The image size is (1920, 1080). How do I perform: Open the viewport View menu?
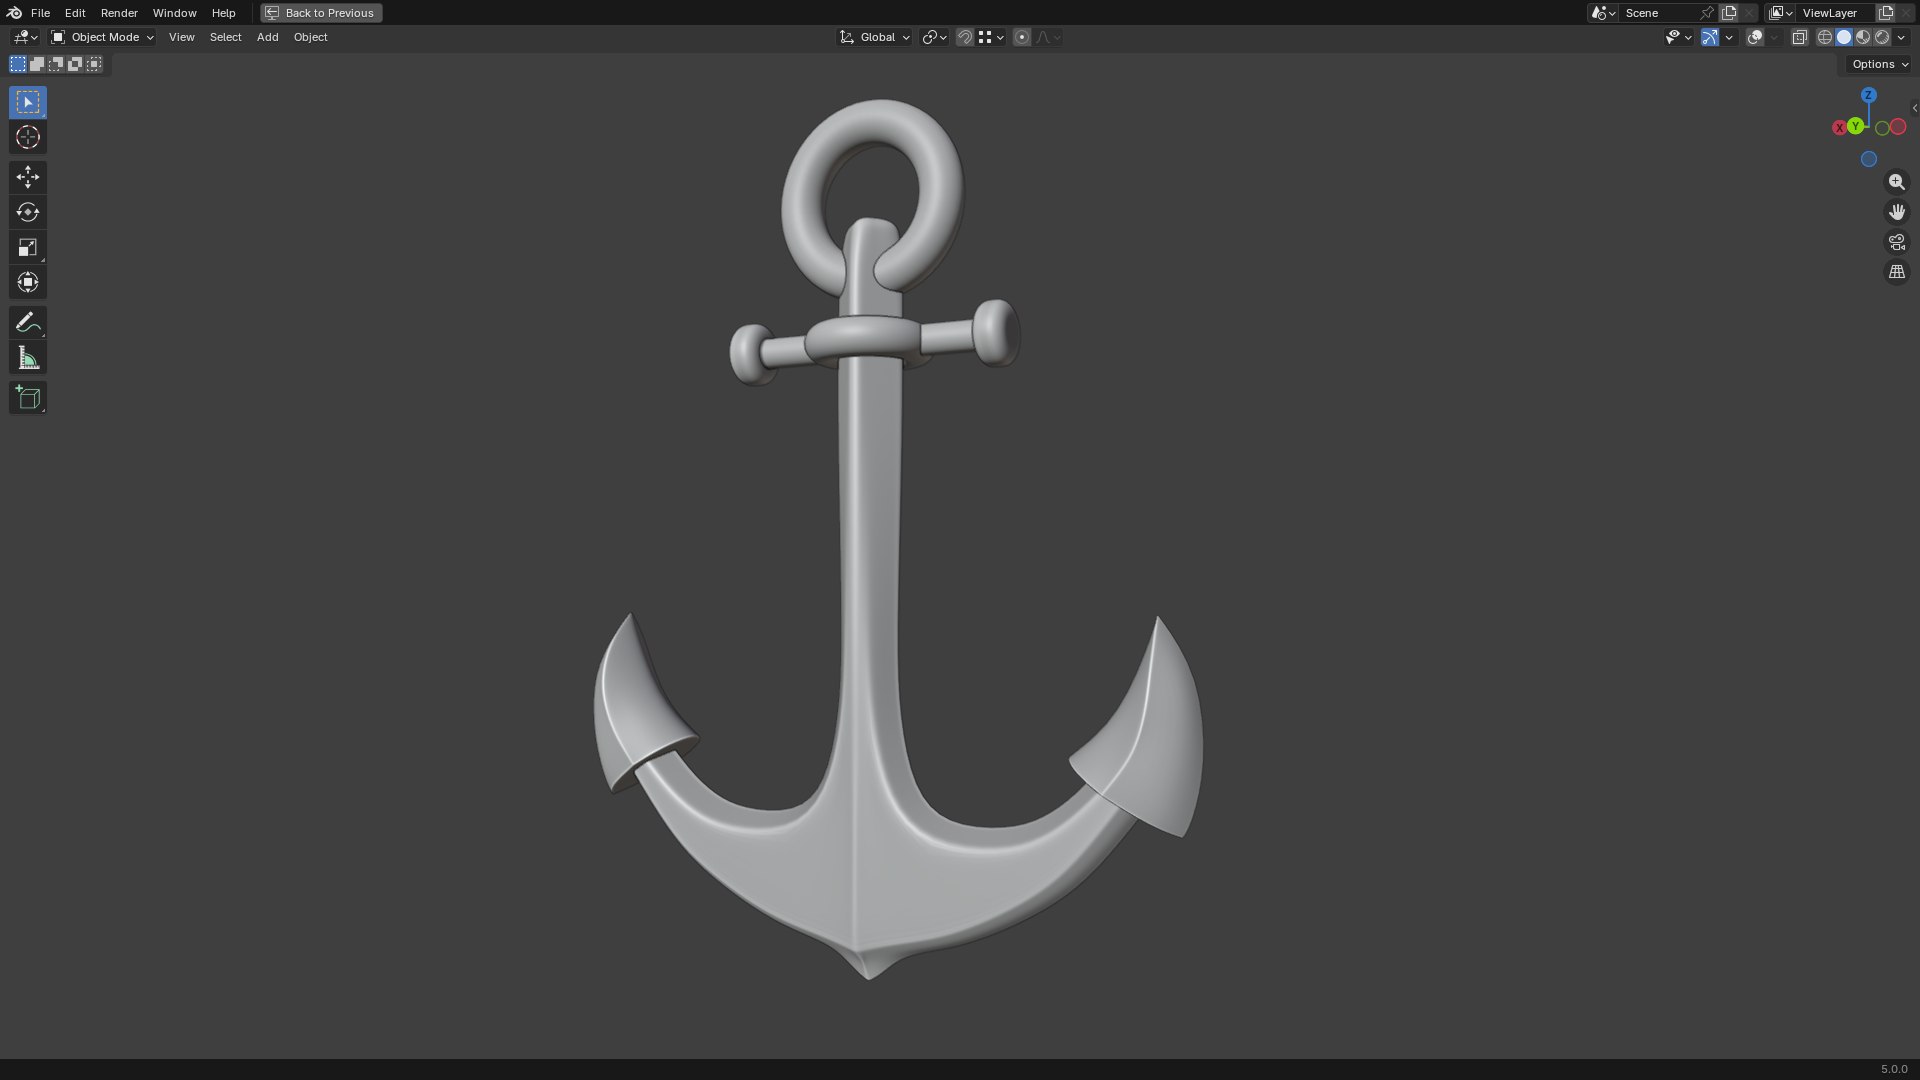181,37
